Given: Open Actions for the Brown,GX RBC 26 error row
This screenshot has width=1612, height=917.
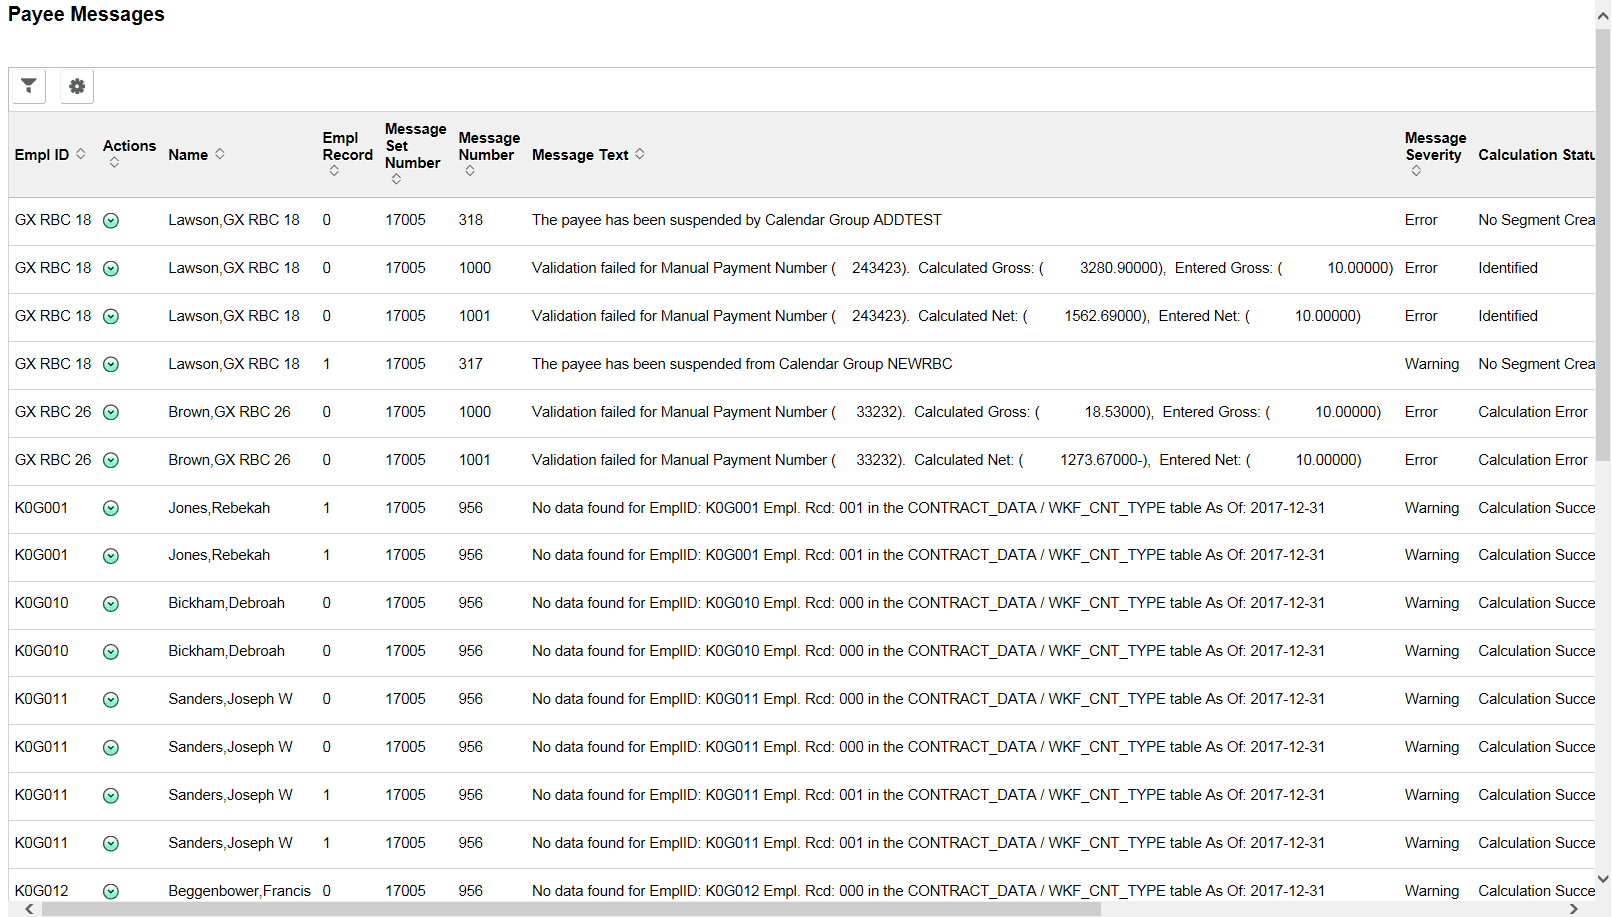Looking at the screenshot, I should pos(111,412).
